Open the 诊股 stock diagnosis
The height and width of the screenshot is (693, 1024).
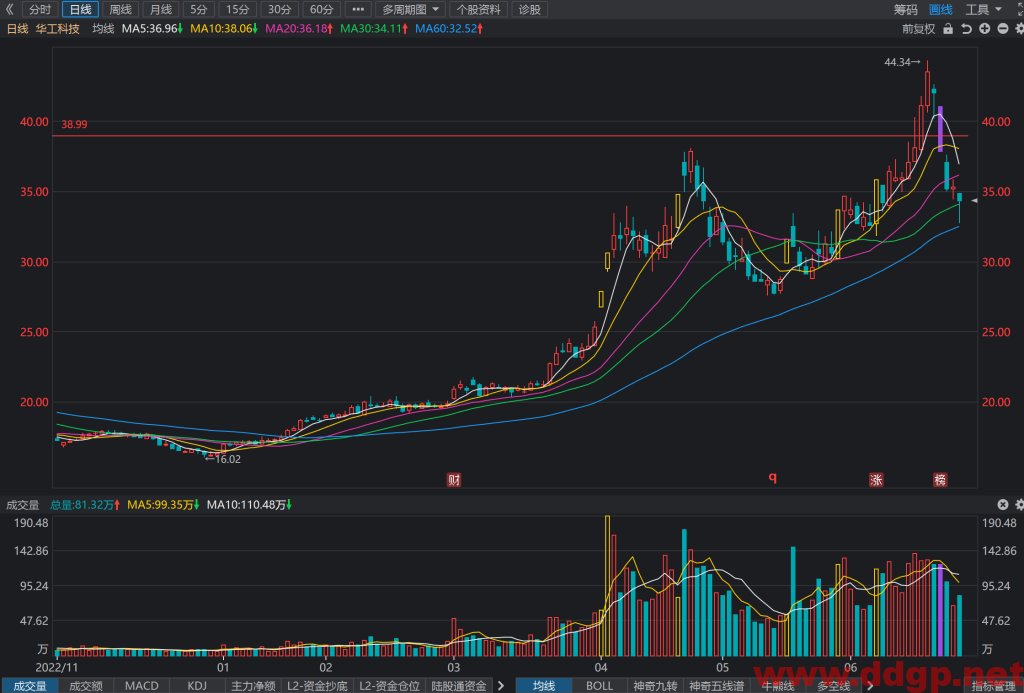530,9
